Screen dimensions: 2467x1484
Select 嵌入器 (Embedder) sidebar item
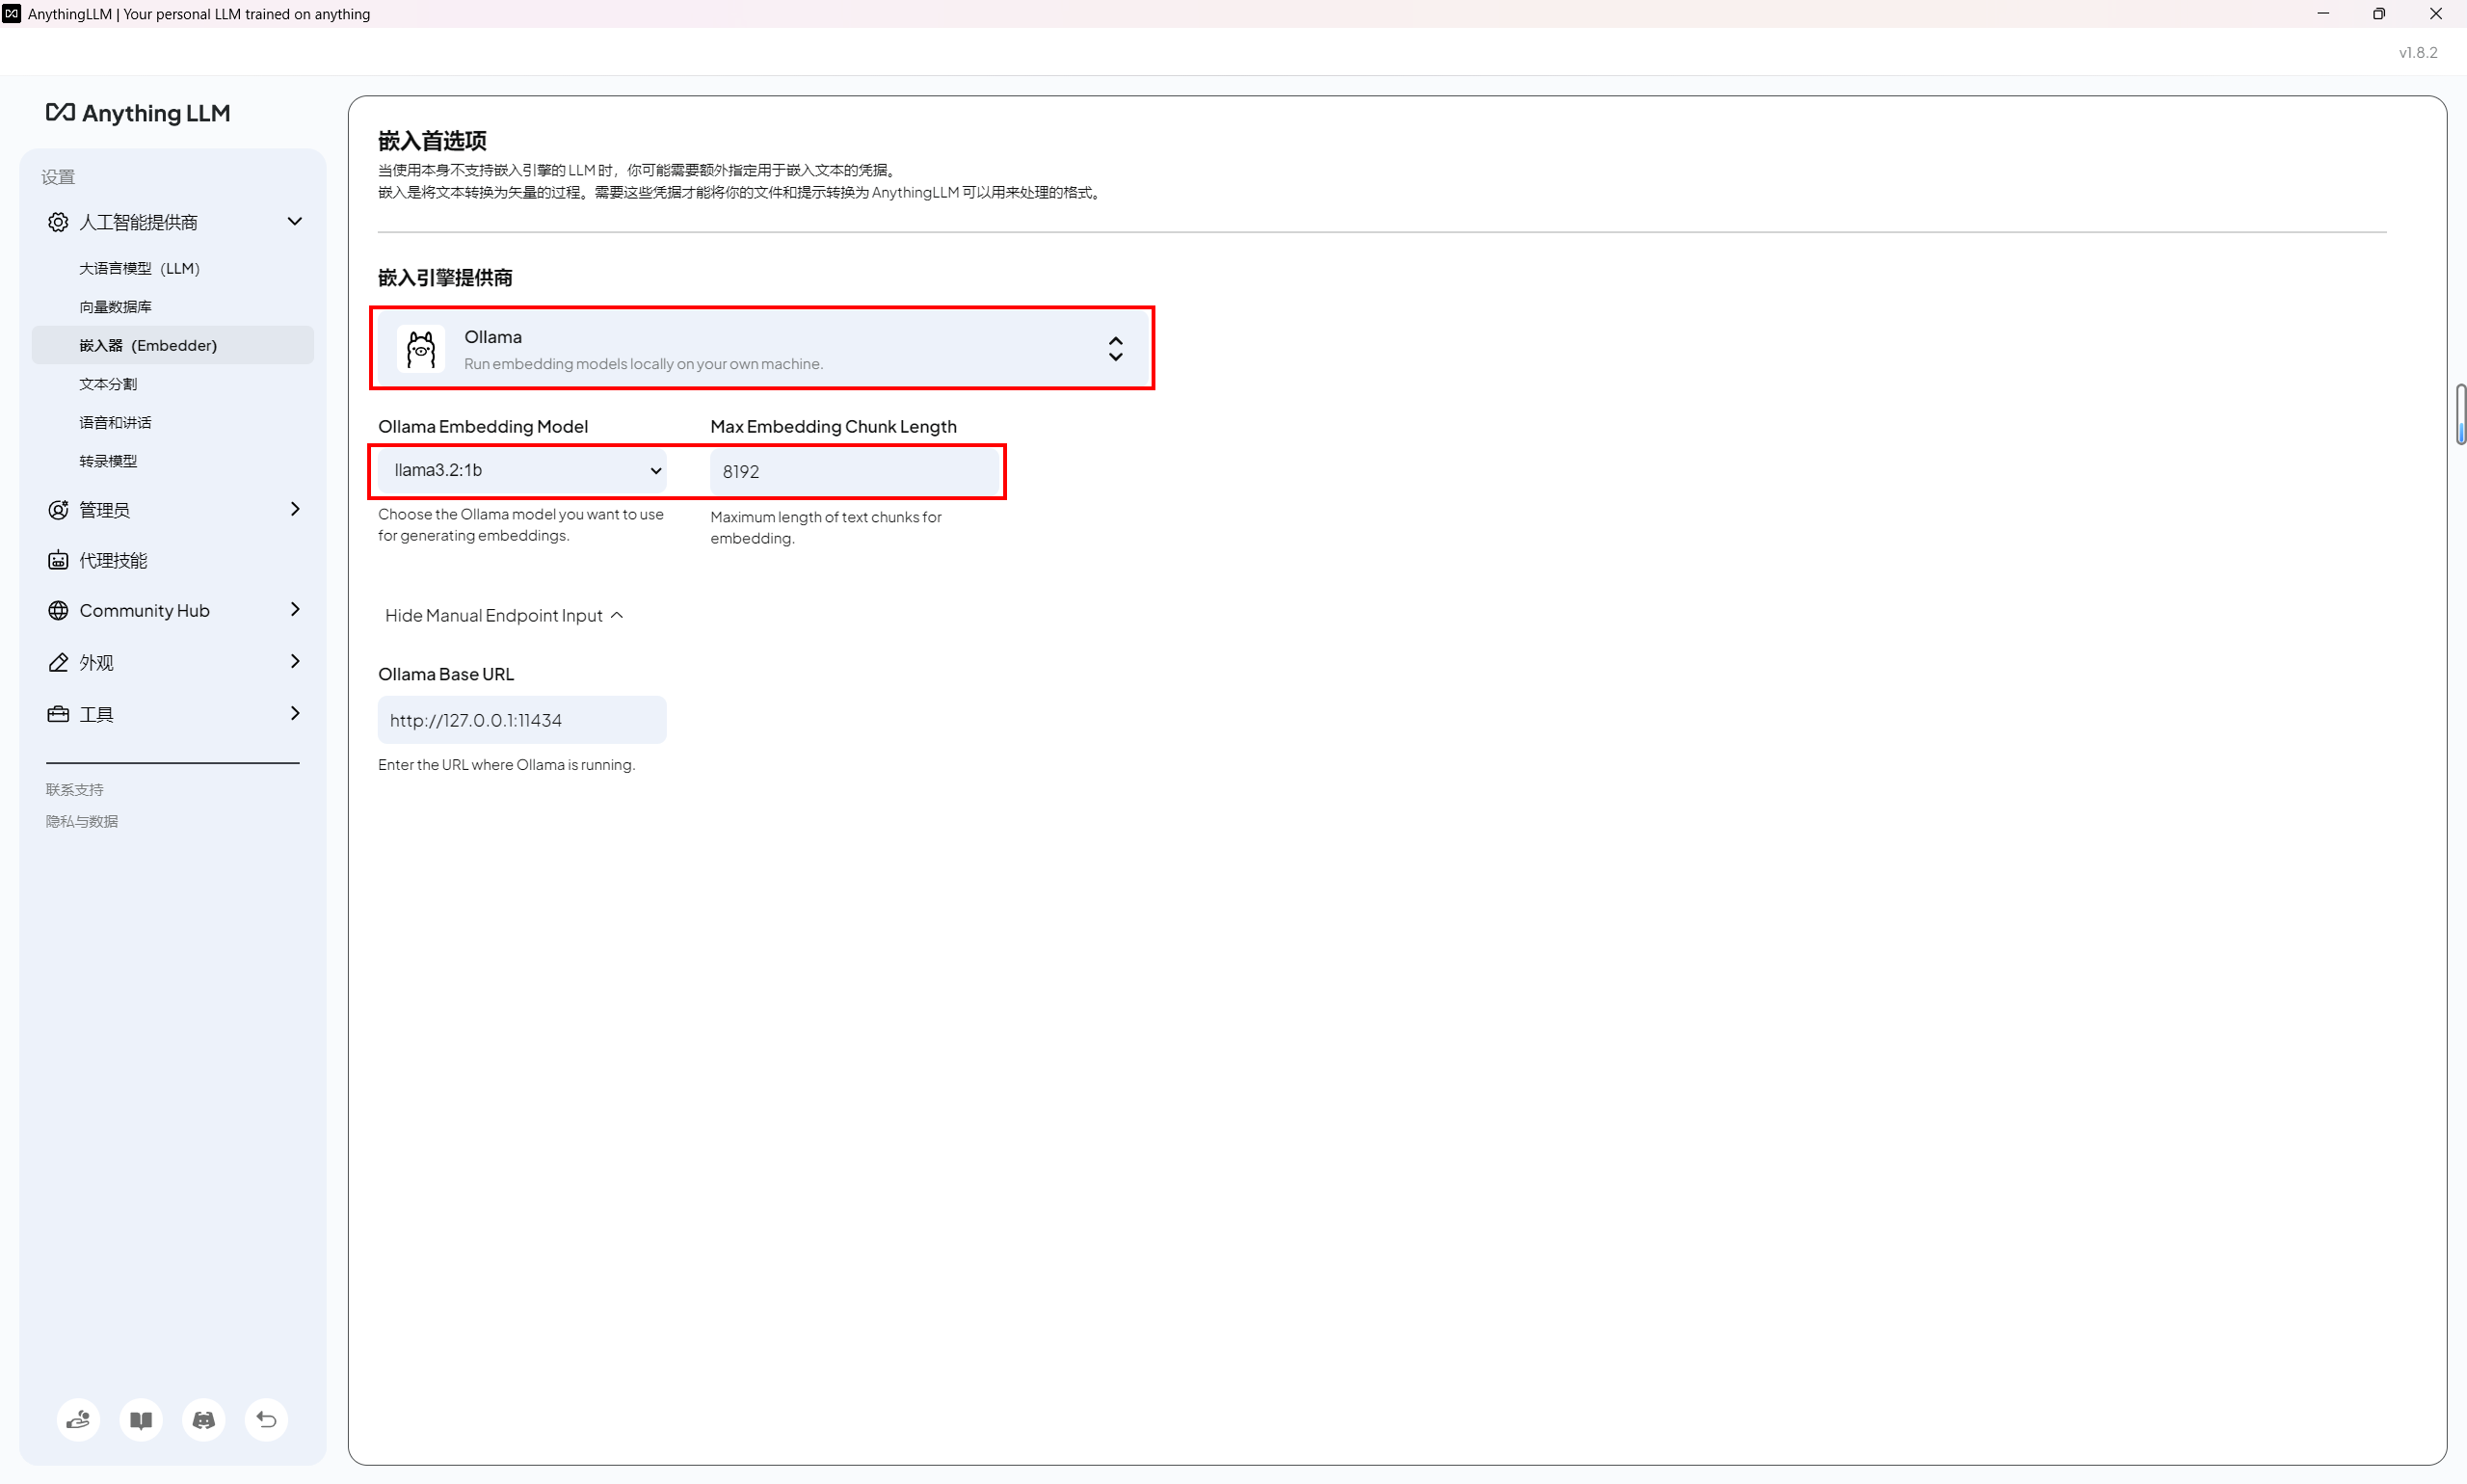173,345
